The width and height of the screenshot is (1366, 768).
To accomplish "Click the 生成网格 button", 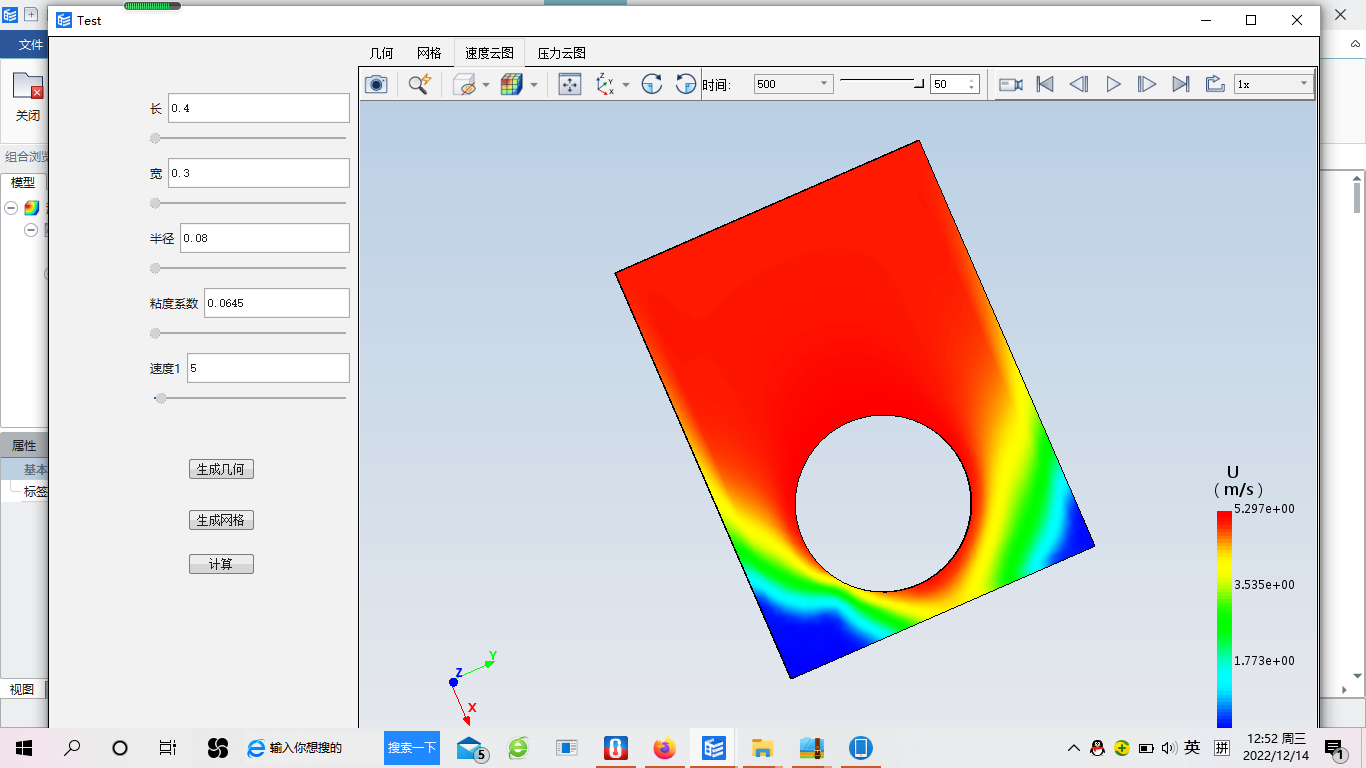I will [221, 520].
